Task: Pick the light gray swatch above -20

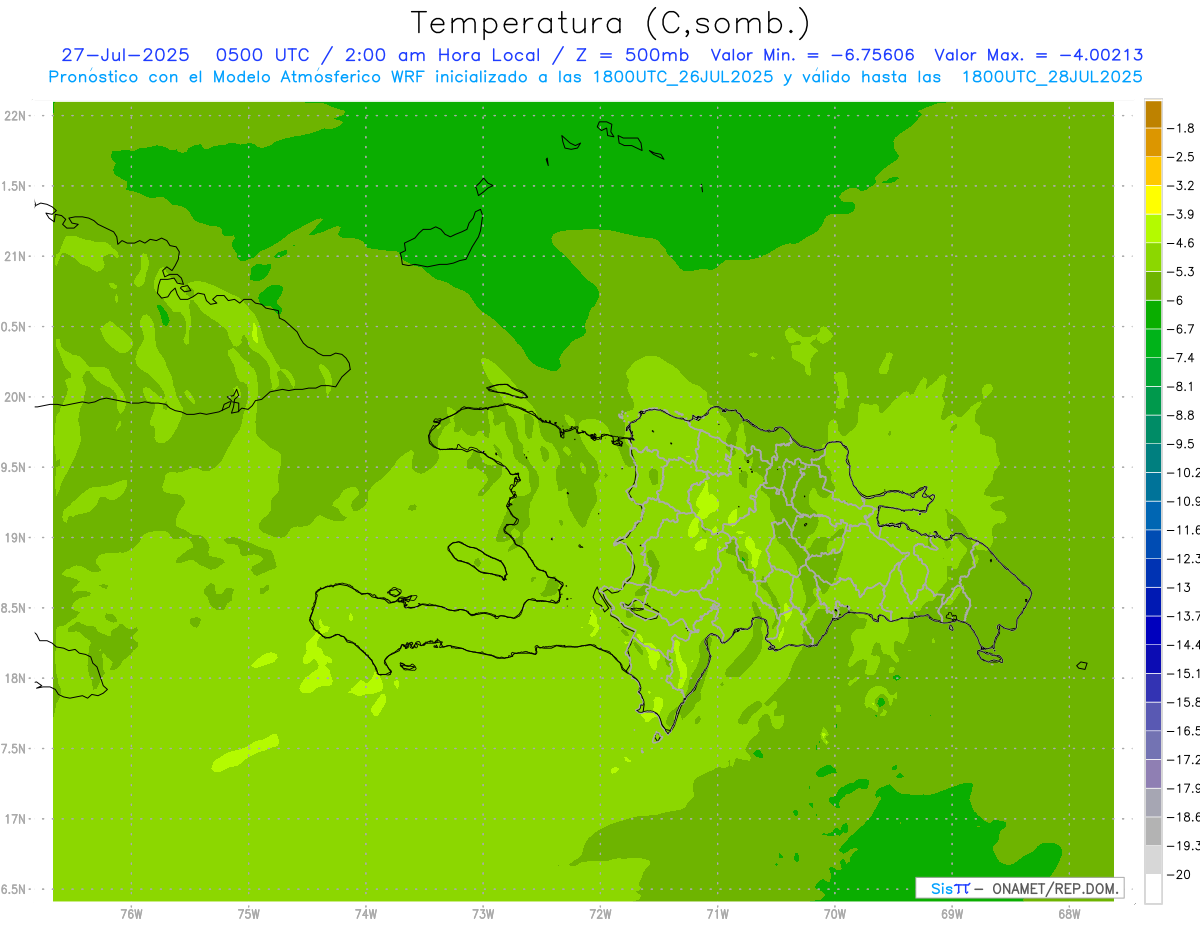Action: [1153, 860]
